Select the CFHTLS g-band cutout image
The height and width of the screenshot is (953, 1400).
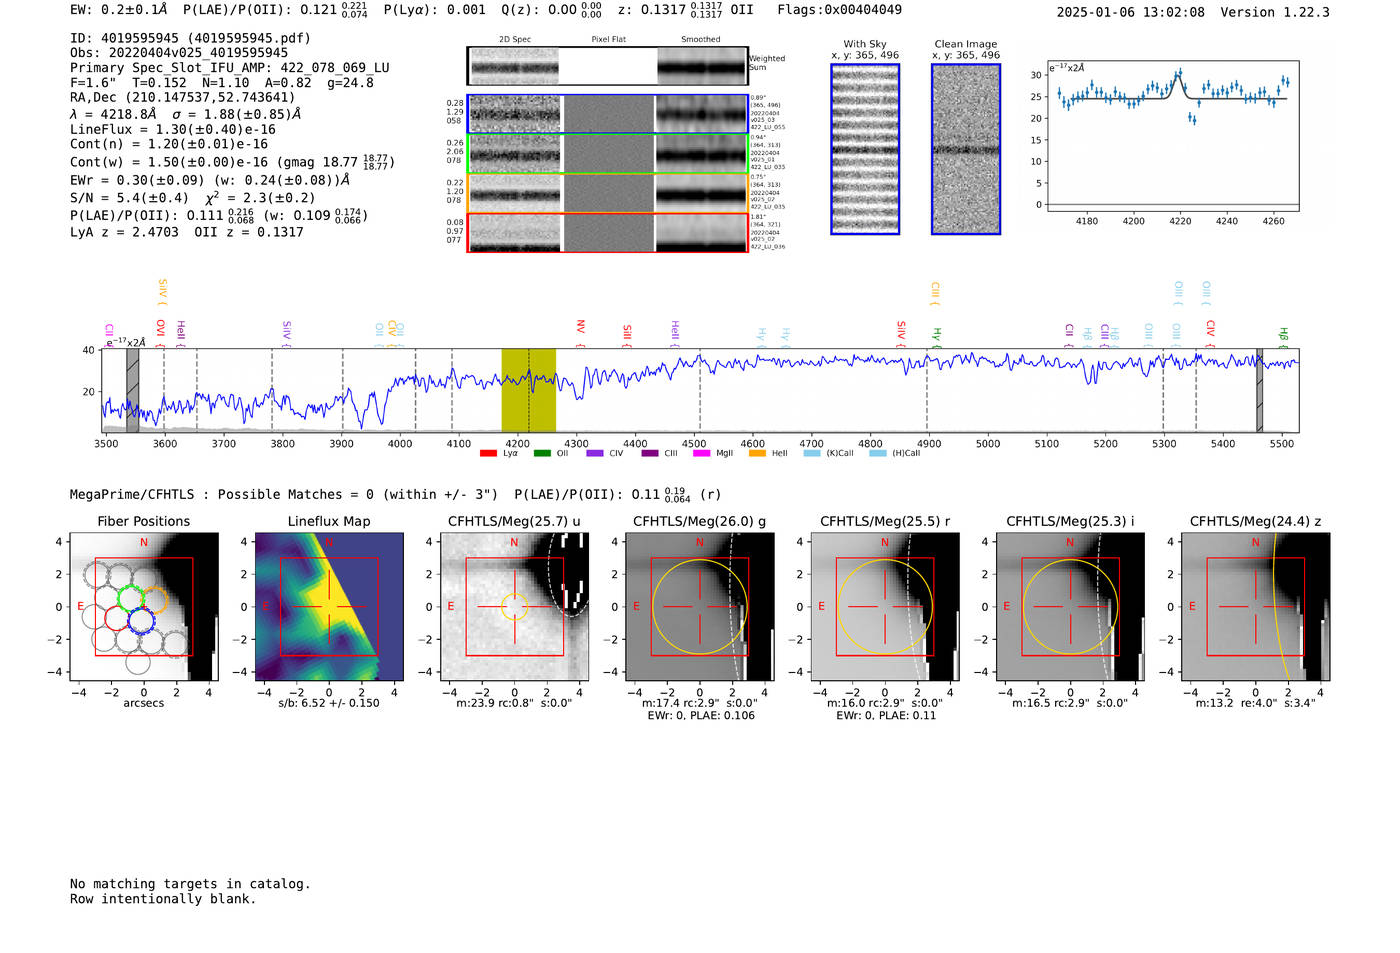click(x=700, y=607)
